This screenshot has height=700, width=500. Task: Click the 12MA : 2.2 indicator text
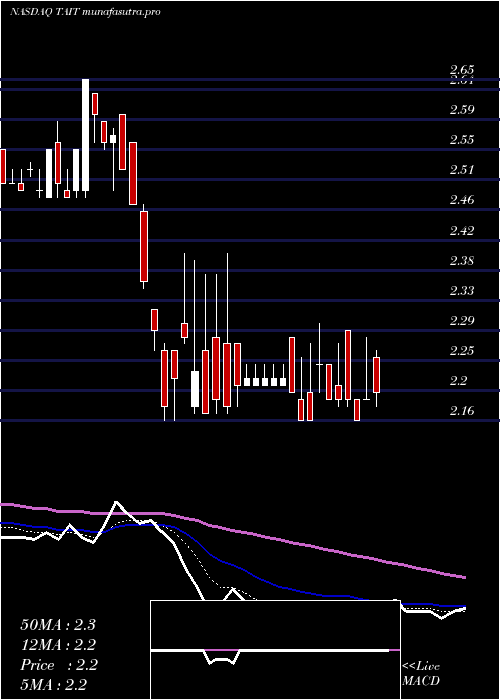coord(58,645)
